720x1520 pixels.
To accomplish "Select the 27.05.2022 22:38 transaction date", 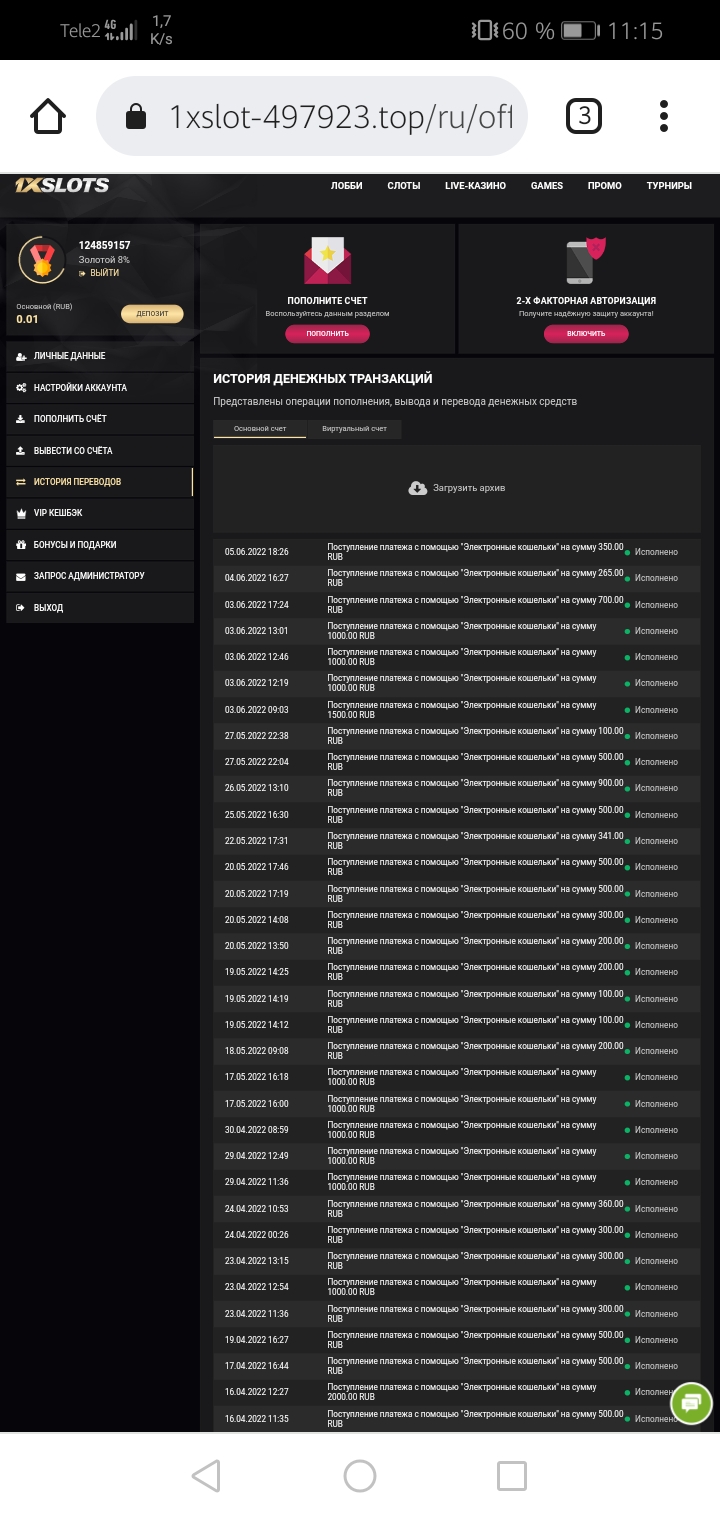I will tap(257, 736).
